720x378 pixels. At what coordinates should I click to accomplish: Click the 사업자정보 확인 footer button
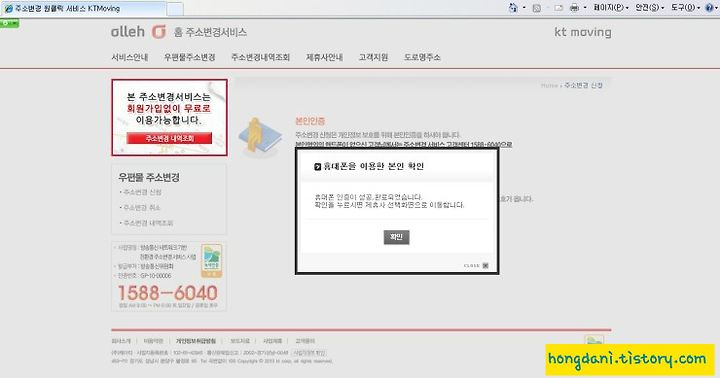(309, 353)
